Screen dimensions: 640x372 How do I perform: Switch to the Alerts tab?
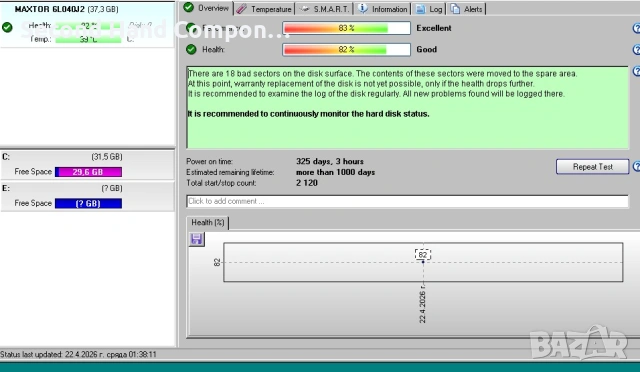click(467, 9)
